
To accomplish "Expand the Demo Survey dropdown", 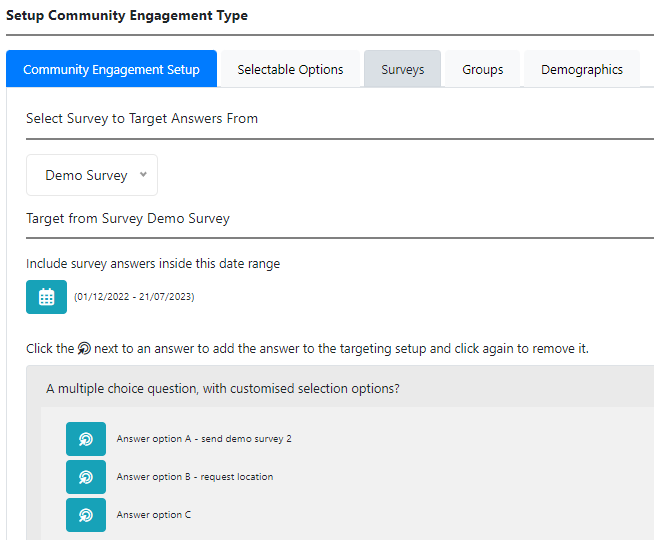I will click(x=92, y=175).
